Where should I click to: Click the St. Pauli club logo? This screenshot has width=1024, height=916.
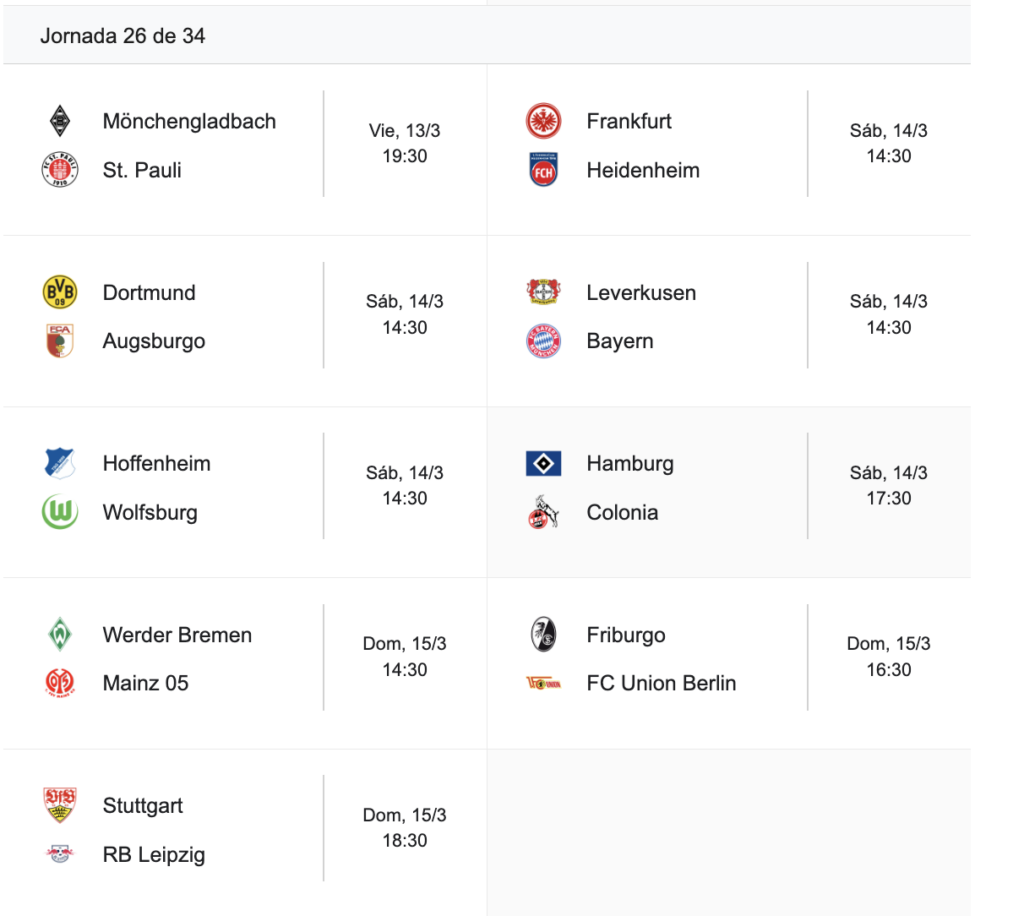click(x=60, y=170)
